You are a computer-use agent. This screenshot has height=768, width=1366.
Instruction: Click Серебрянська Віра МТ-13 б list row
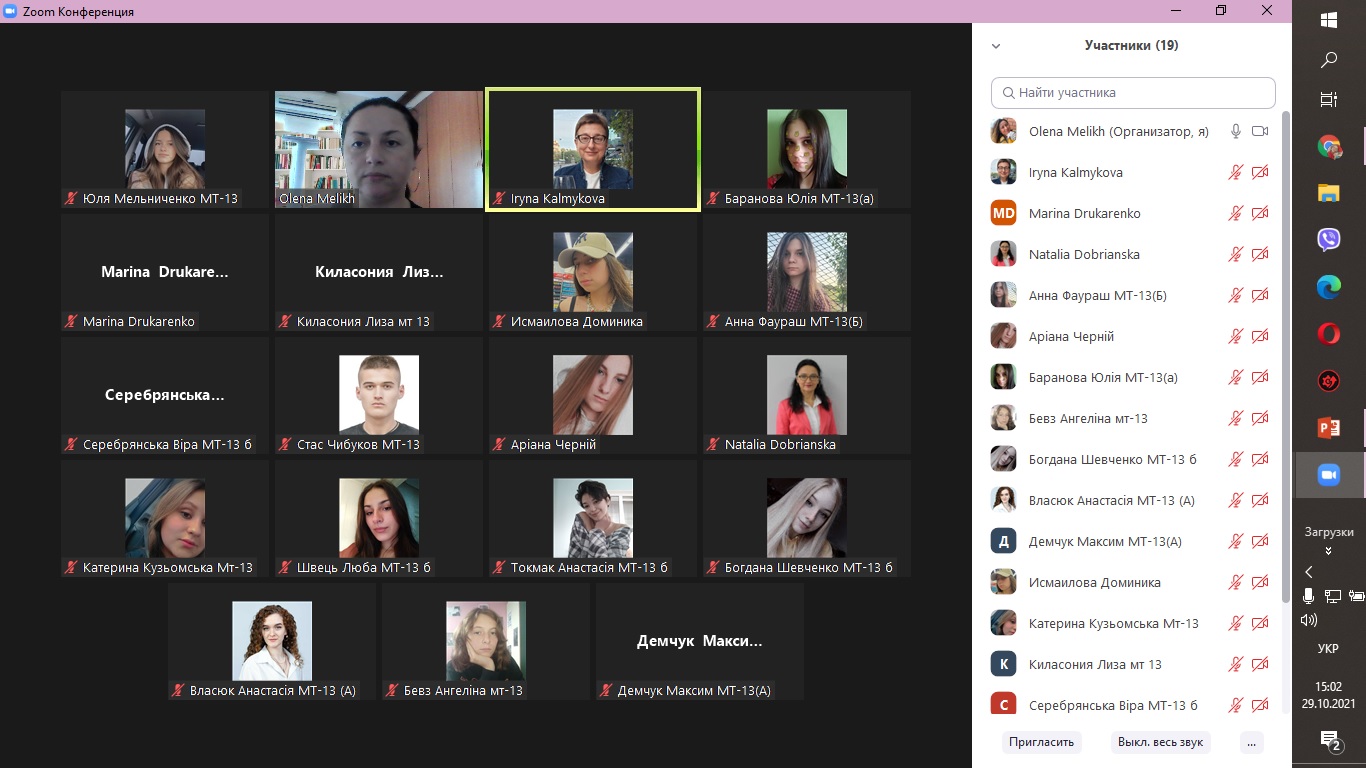(1130, 703)
